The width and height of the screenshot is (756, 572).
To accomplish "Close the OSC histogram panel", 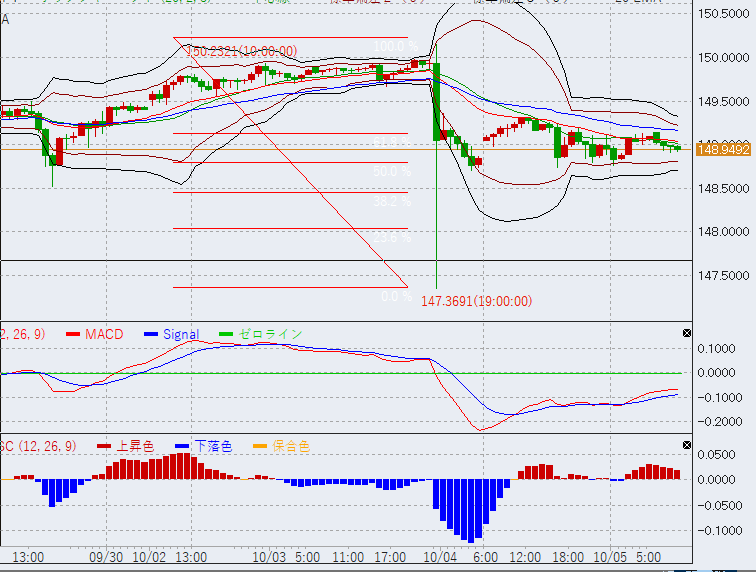I will pyautogui.click(x=686, y=445).
